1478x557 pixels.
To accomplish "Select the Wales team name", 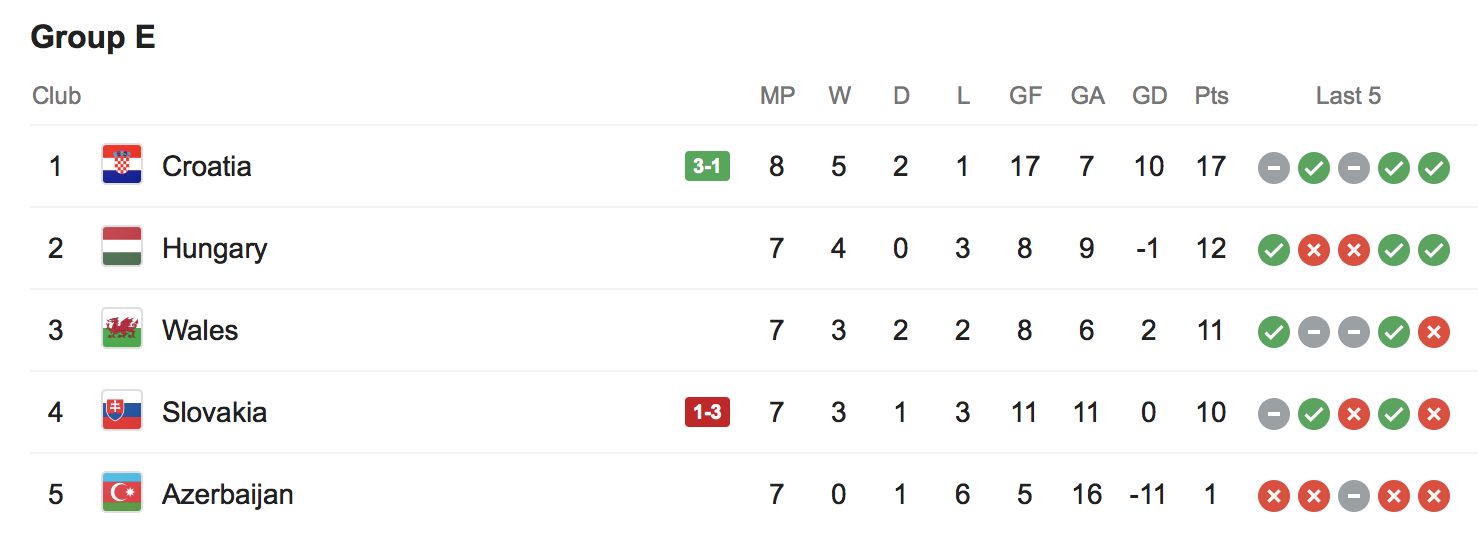I will click(200, 330).
